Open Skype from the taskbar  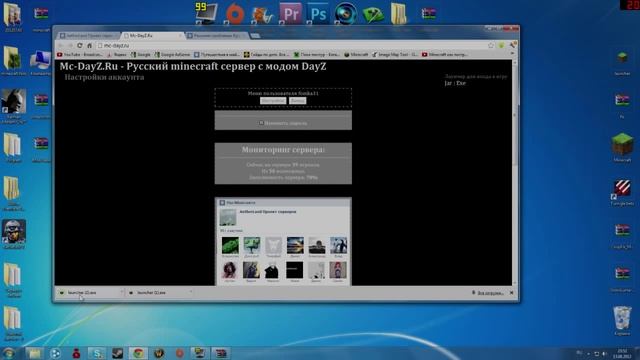click(x=97, y=353)
